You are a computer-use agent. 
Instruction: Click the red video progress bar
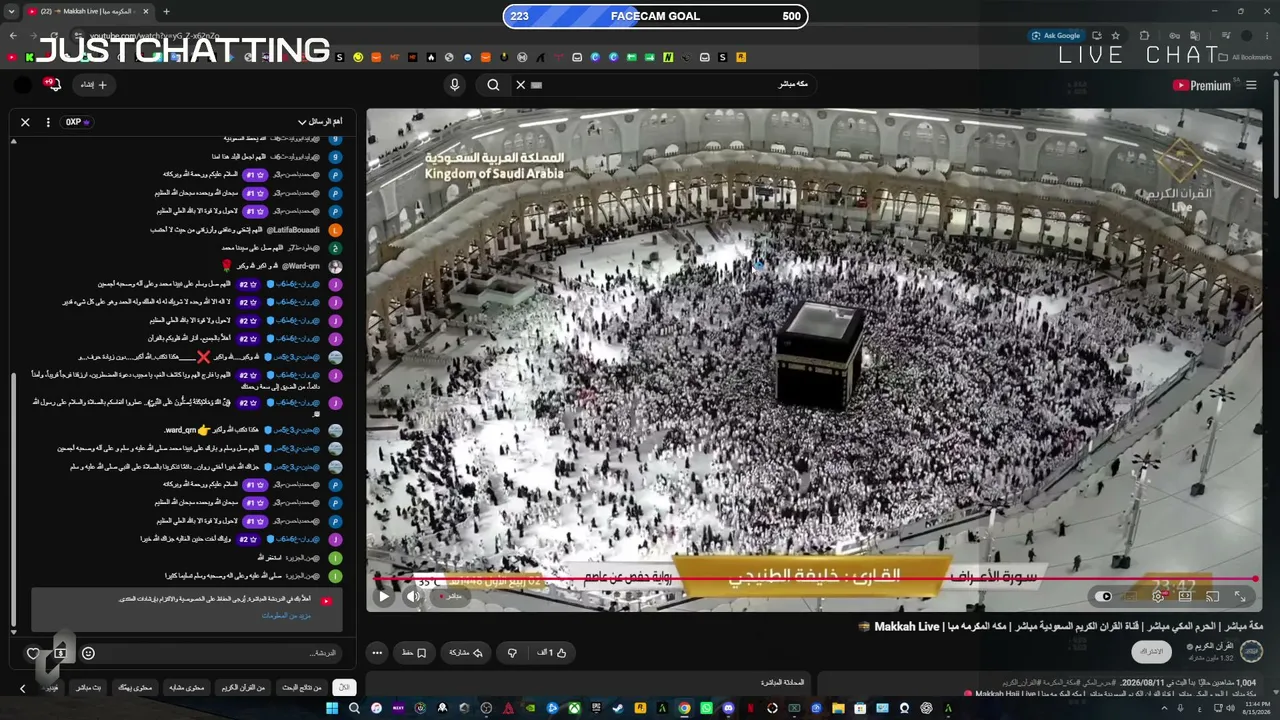coord(814,579)
